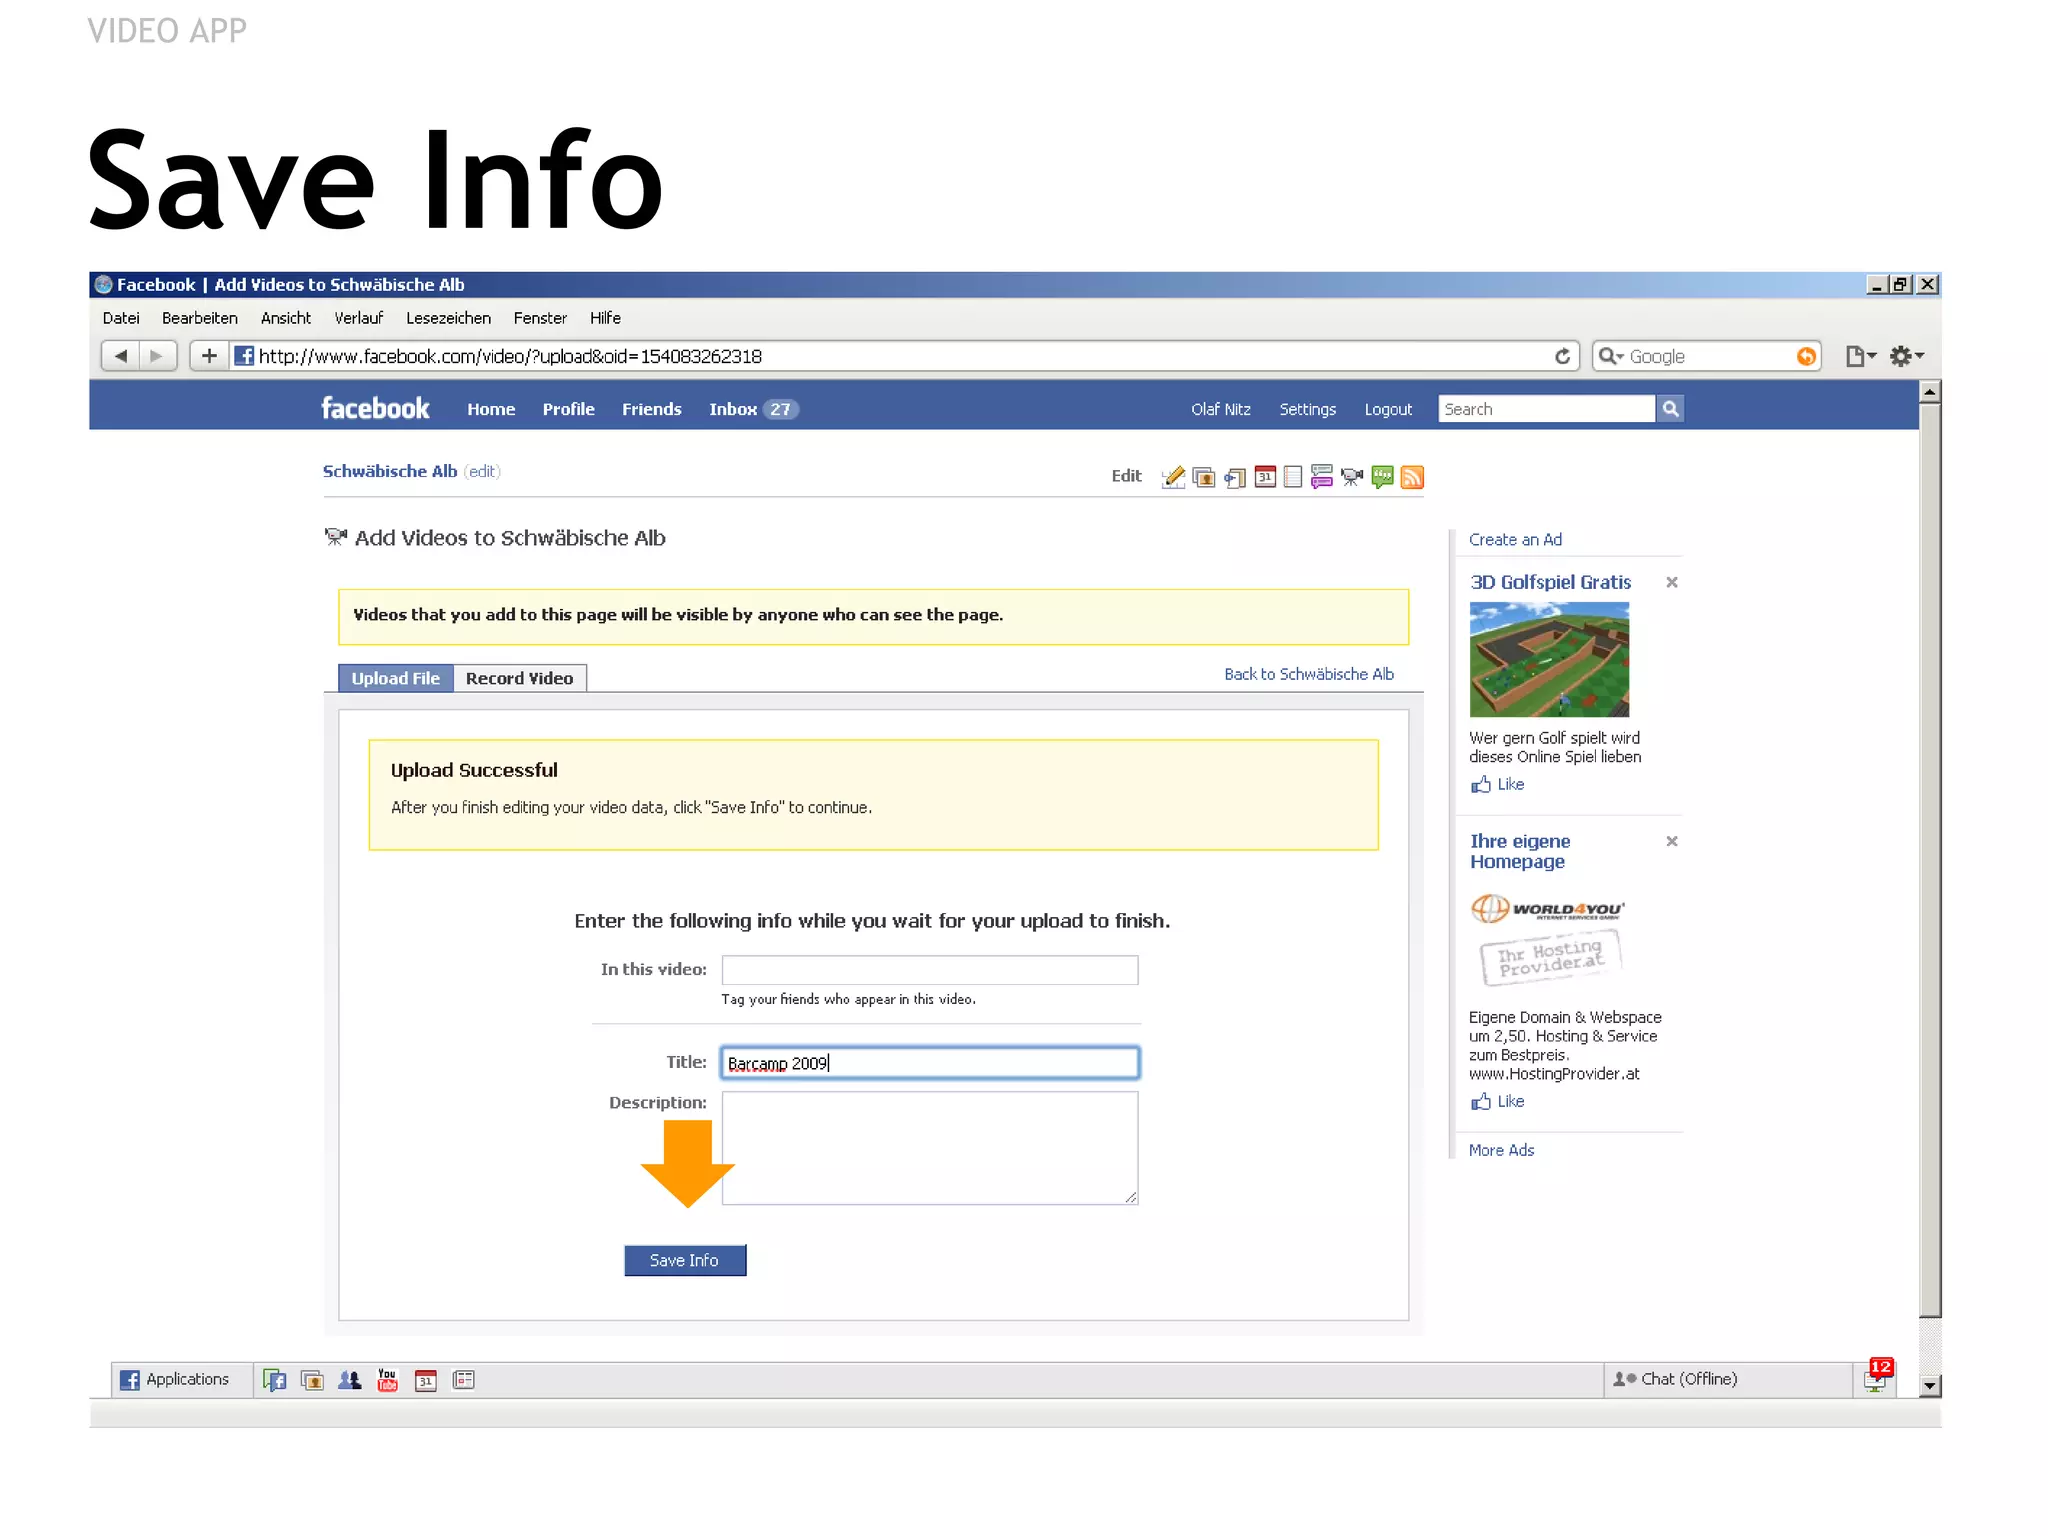Image resolution: width=2048 pixels, height=1536 pixels.
Task: Open the notifications icon with red 12 badge
Action: click(1877, 1376)
